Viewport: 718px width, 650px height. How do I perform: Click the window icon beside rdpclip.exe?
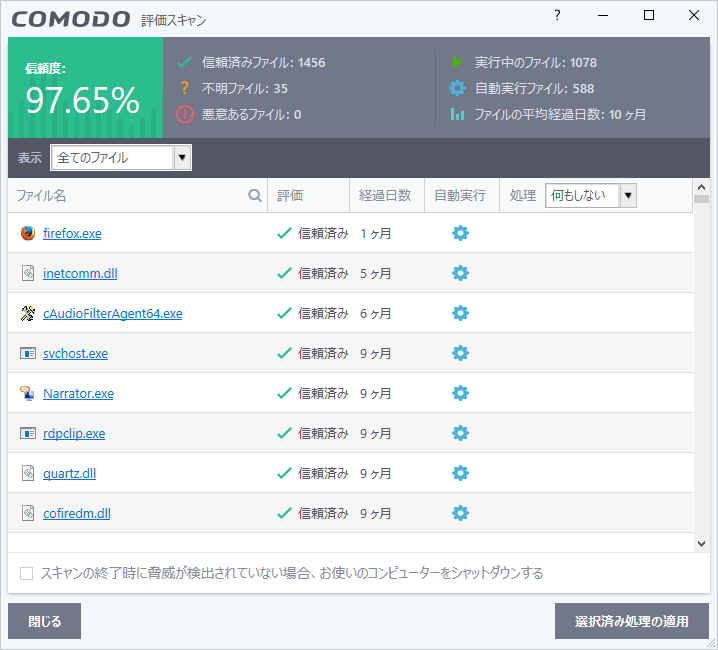(28, 433)
